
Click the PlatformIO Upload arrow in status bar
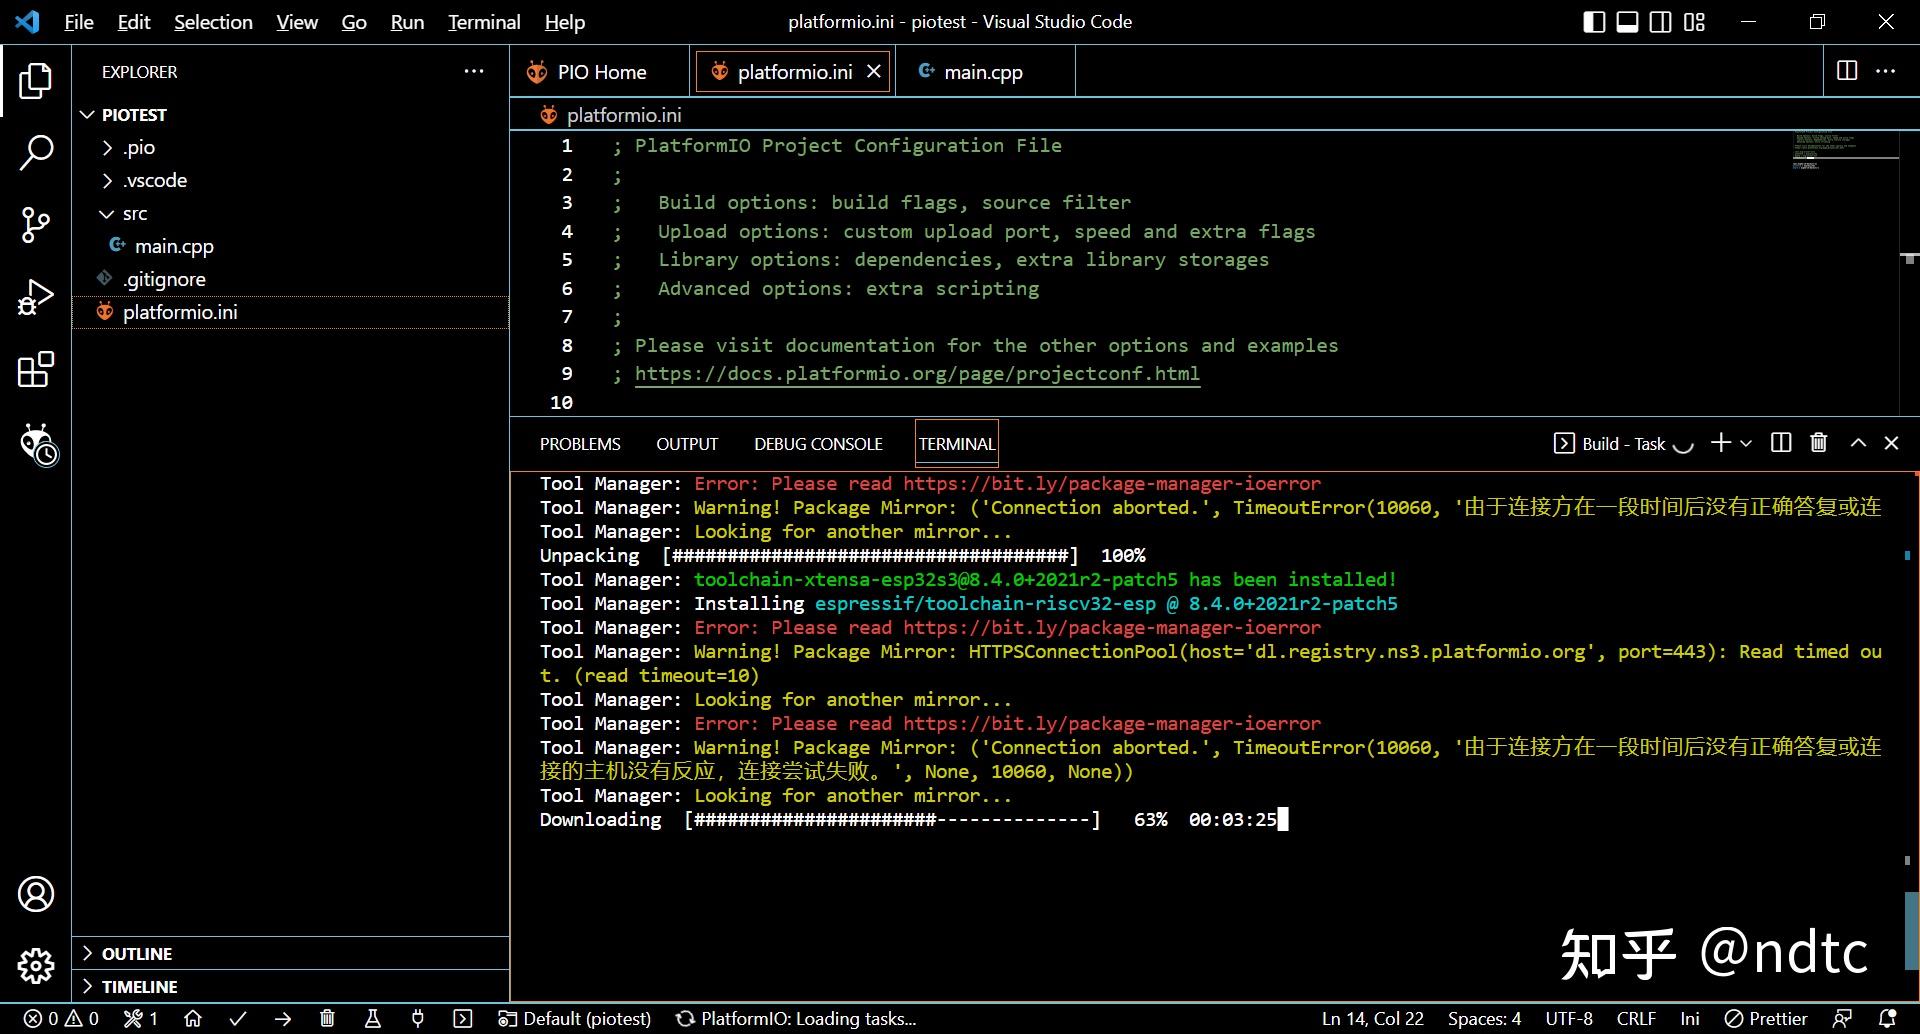coord(283,1018)
